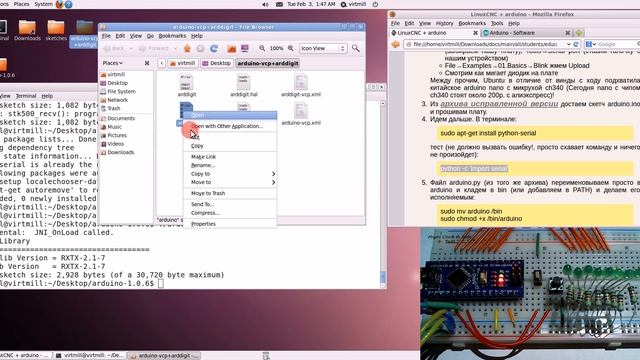Screen dimensions: 640x360
Task: Choose Properties in context menu
Action: coord(230,224)
